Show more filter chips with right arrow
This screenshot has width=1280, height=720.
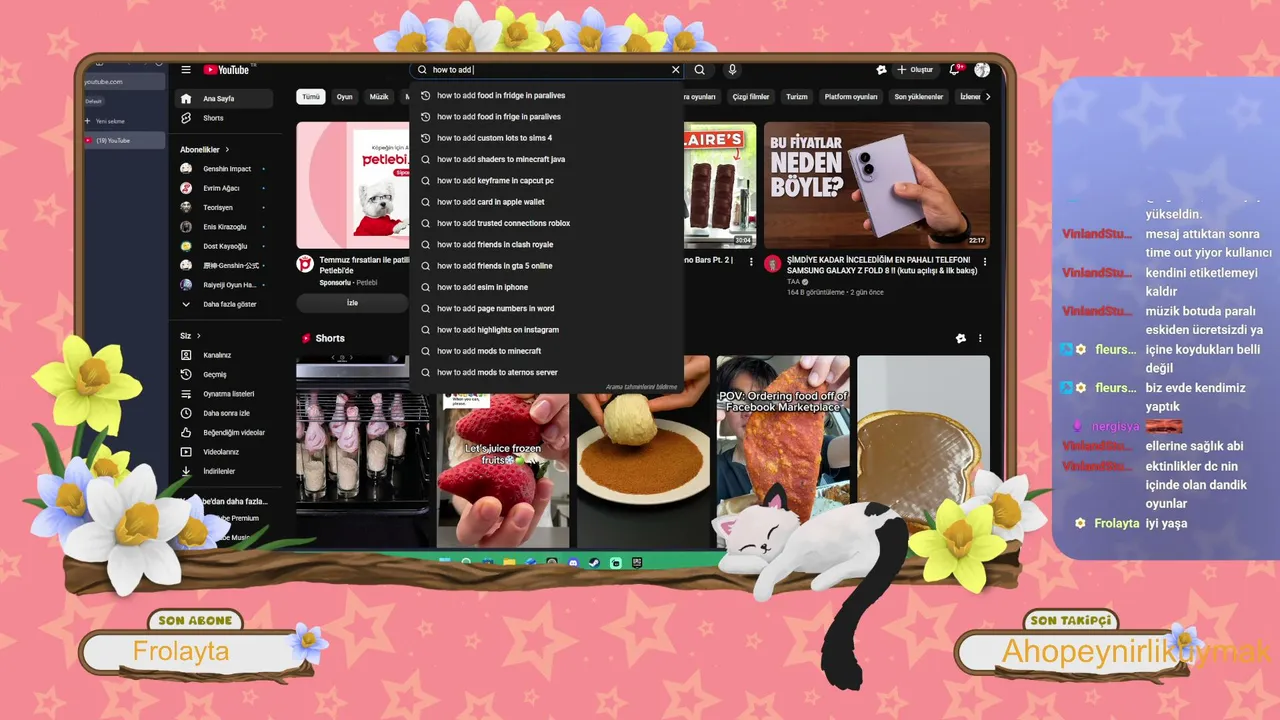[x=988, y=97]
